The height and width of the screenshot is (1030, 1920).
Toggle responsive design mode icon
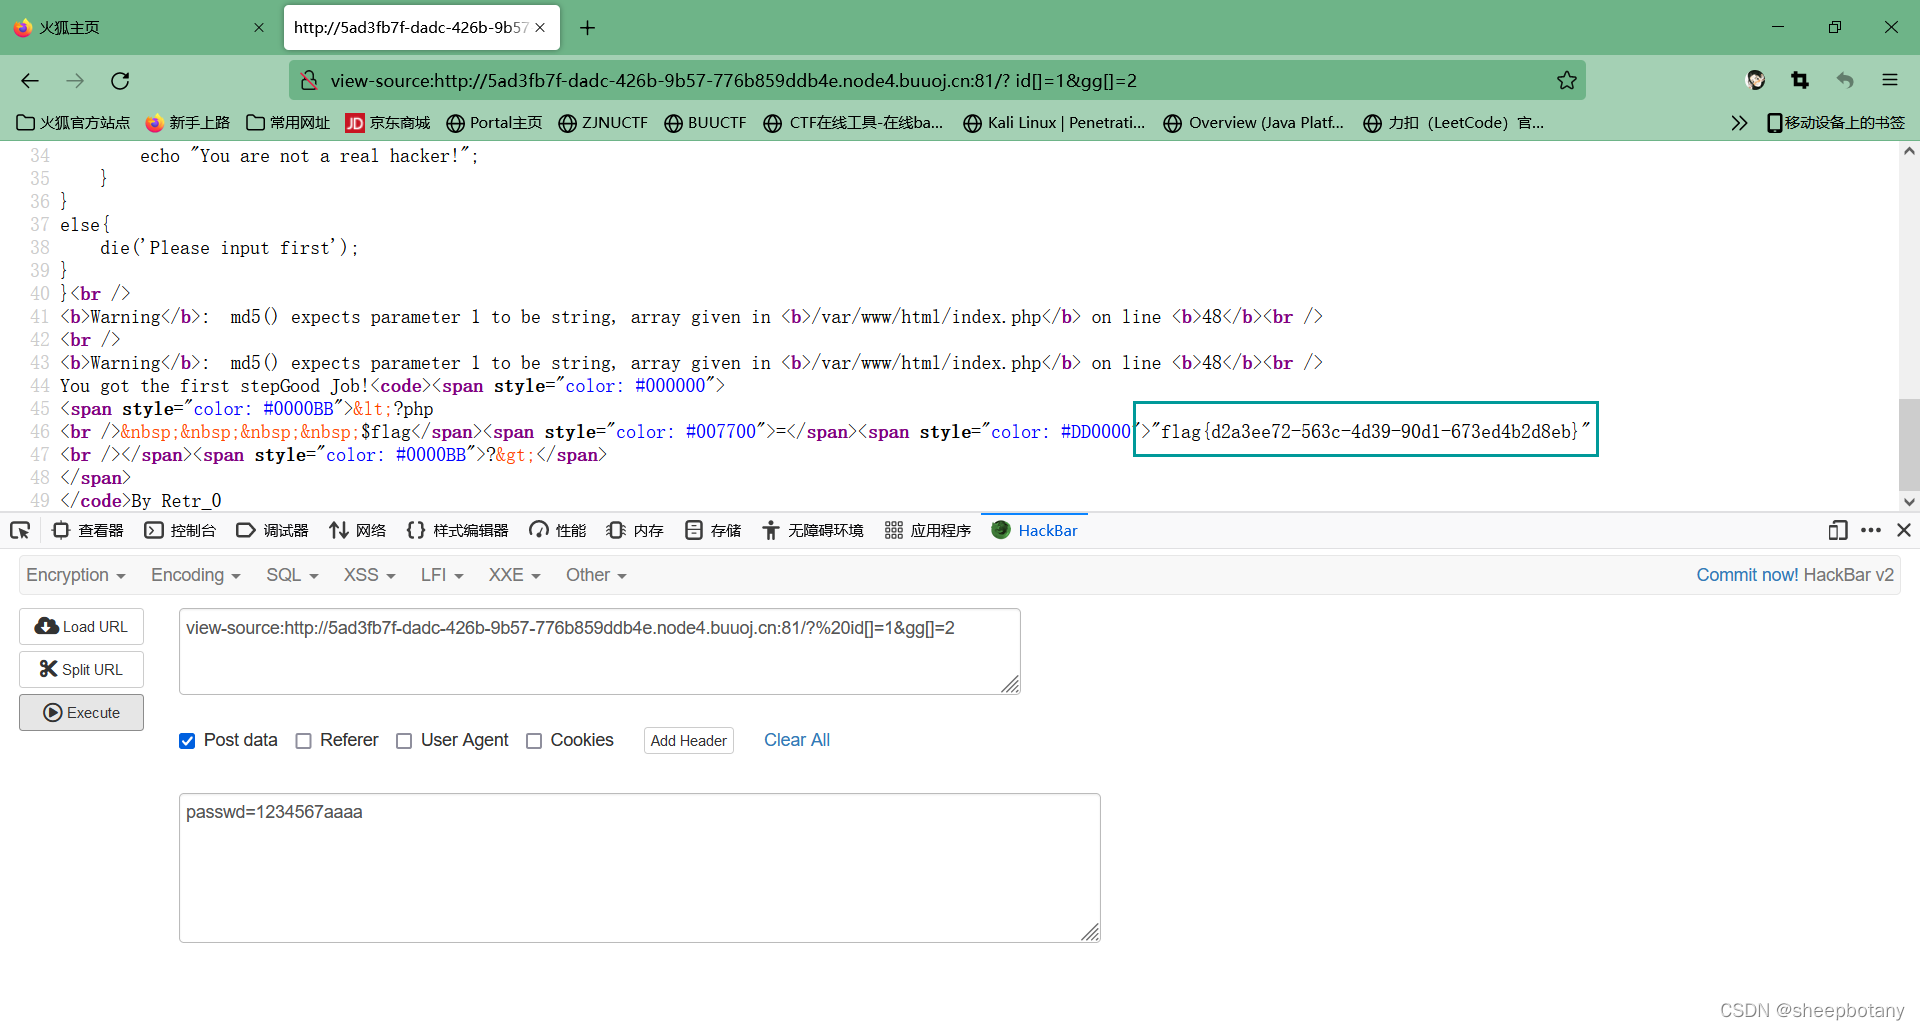click(x=1838, y=531)
